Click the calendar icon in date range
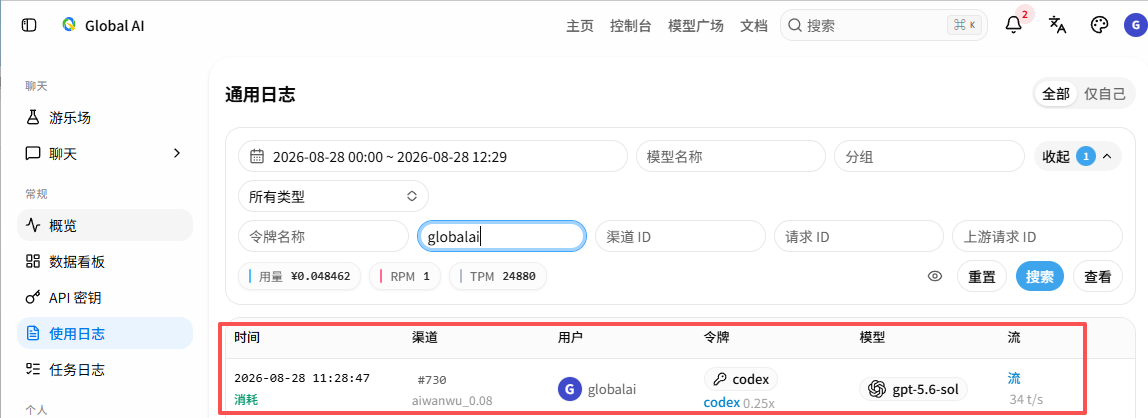This screenshot has width=1148, height=418. point(256,156)
